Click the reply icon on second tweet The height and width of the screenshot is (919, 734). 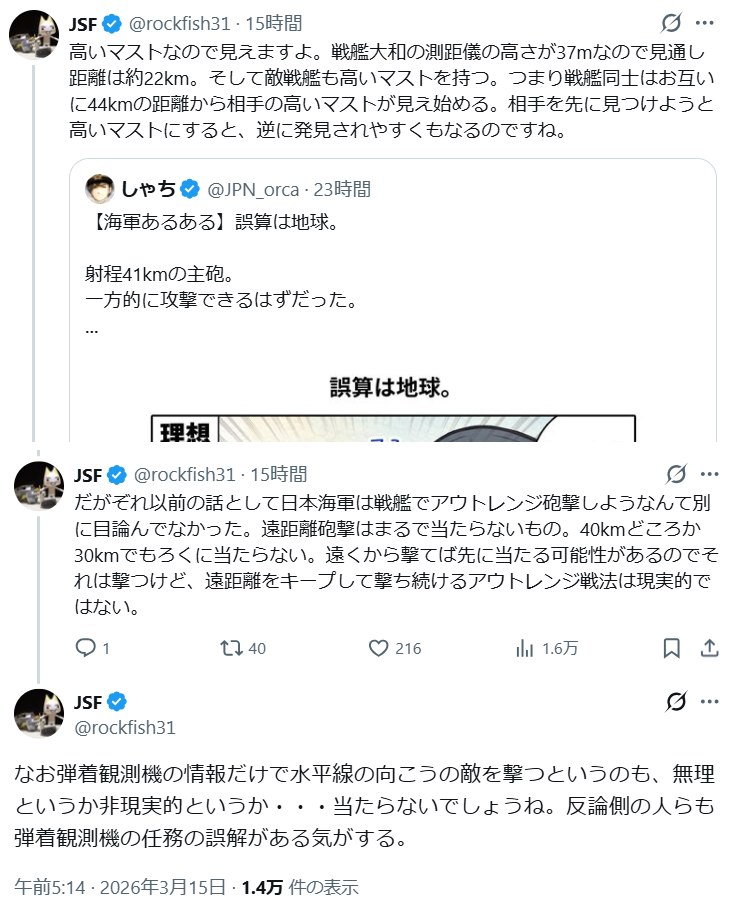[x=87, y=649]
